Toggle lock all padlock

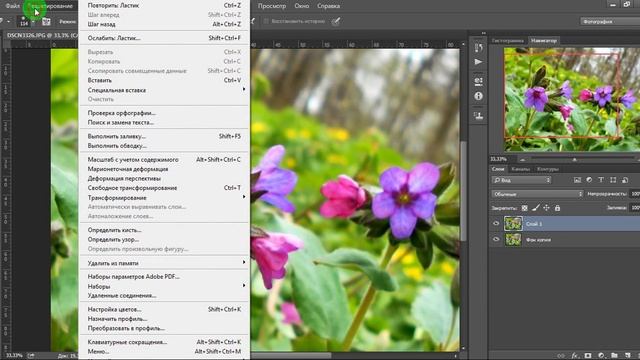tap(557, 208)
